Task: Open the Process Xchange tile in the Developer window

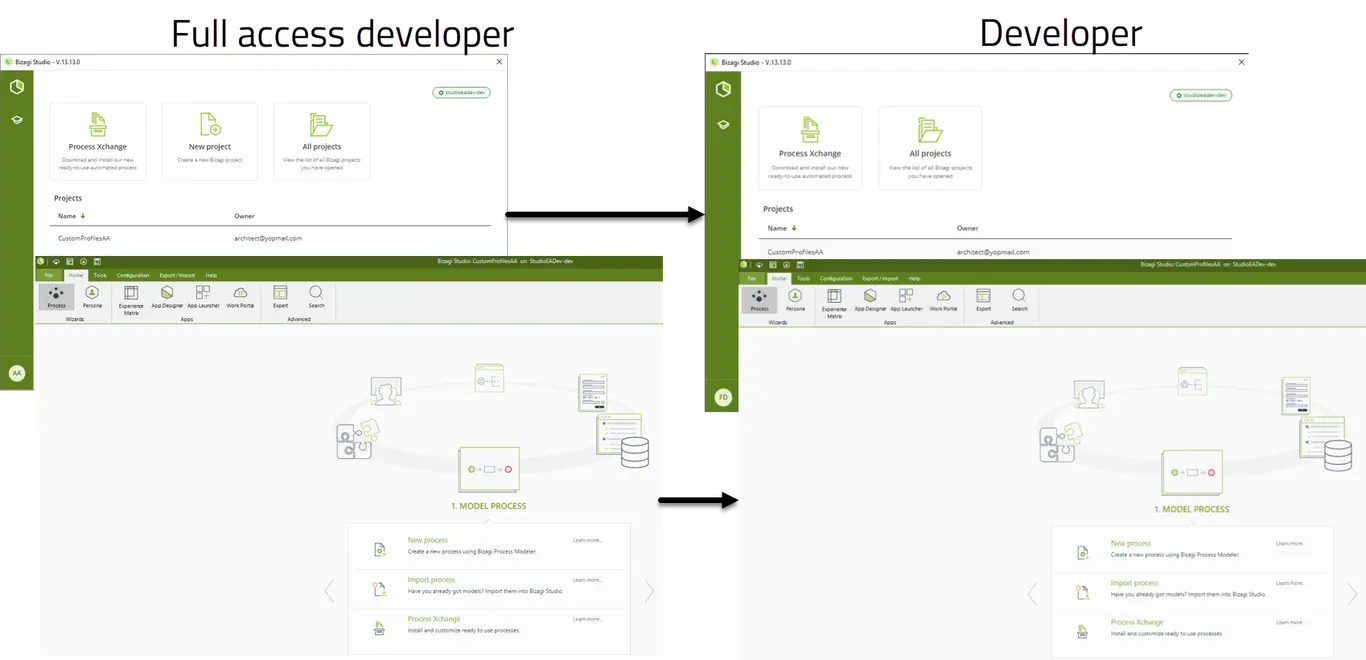Action: tap(810, 148)
